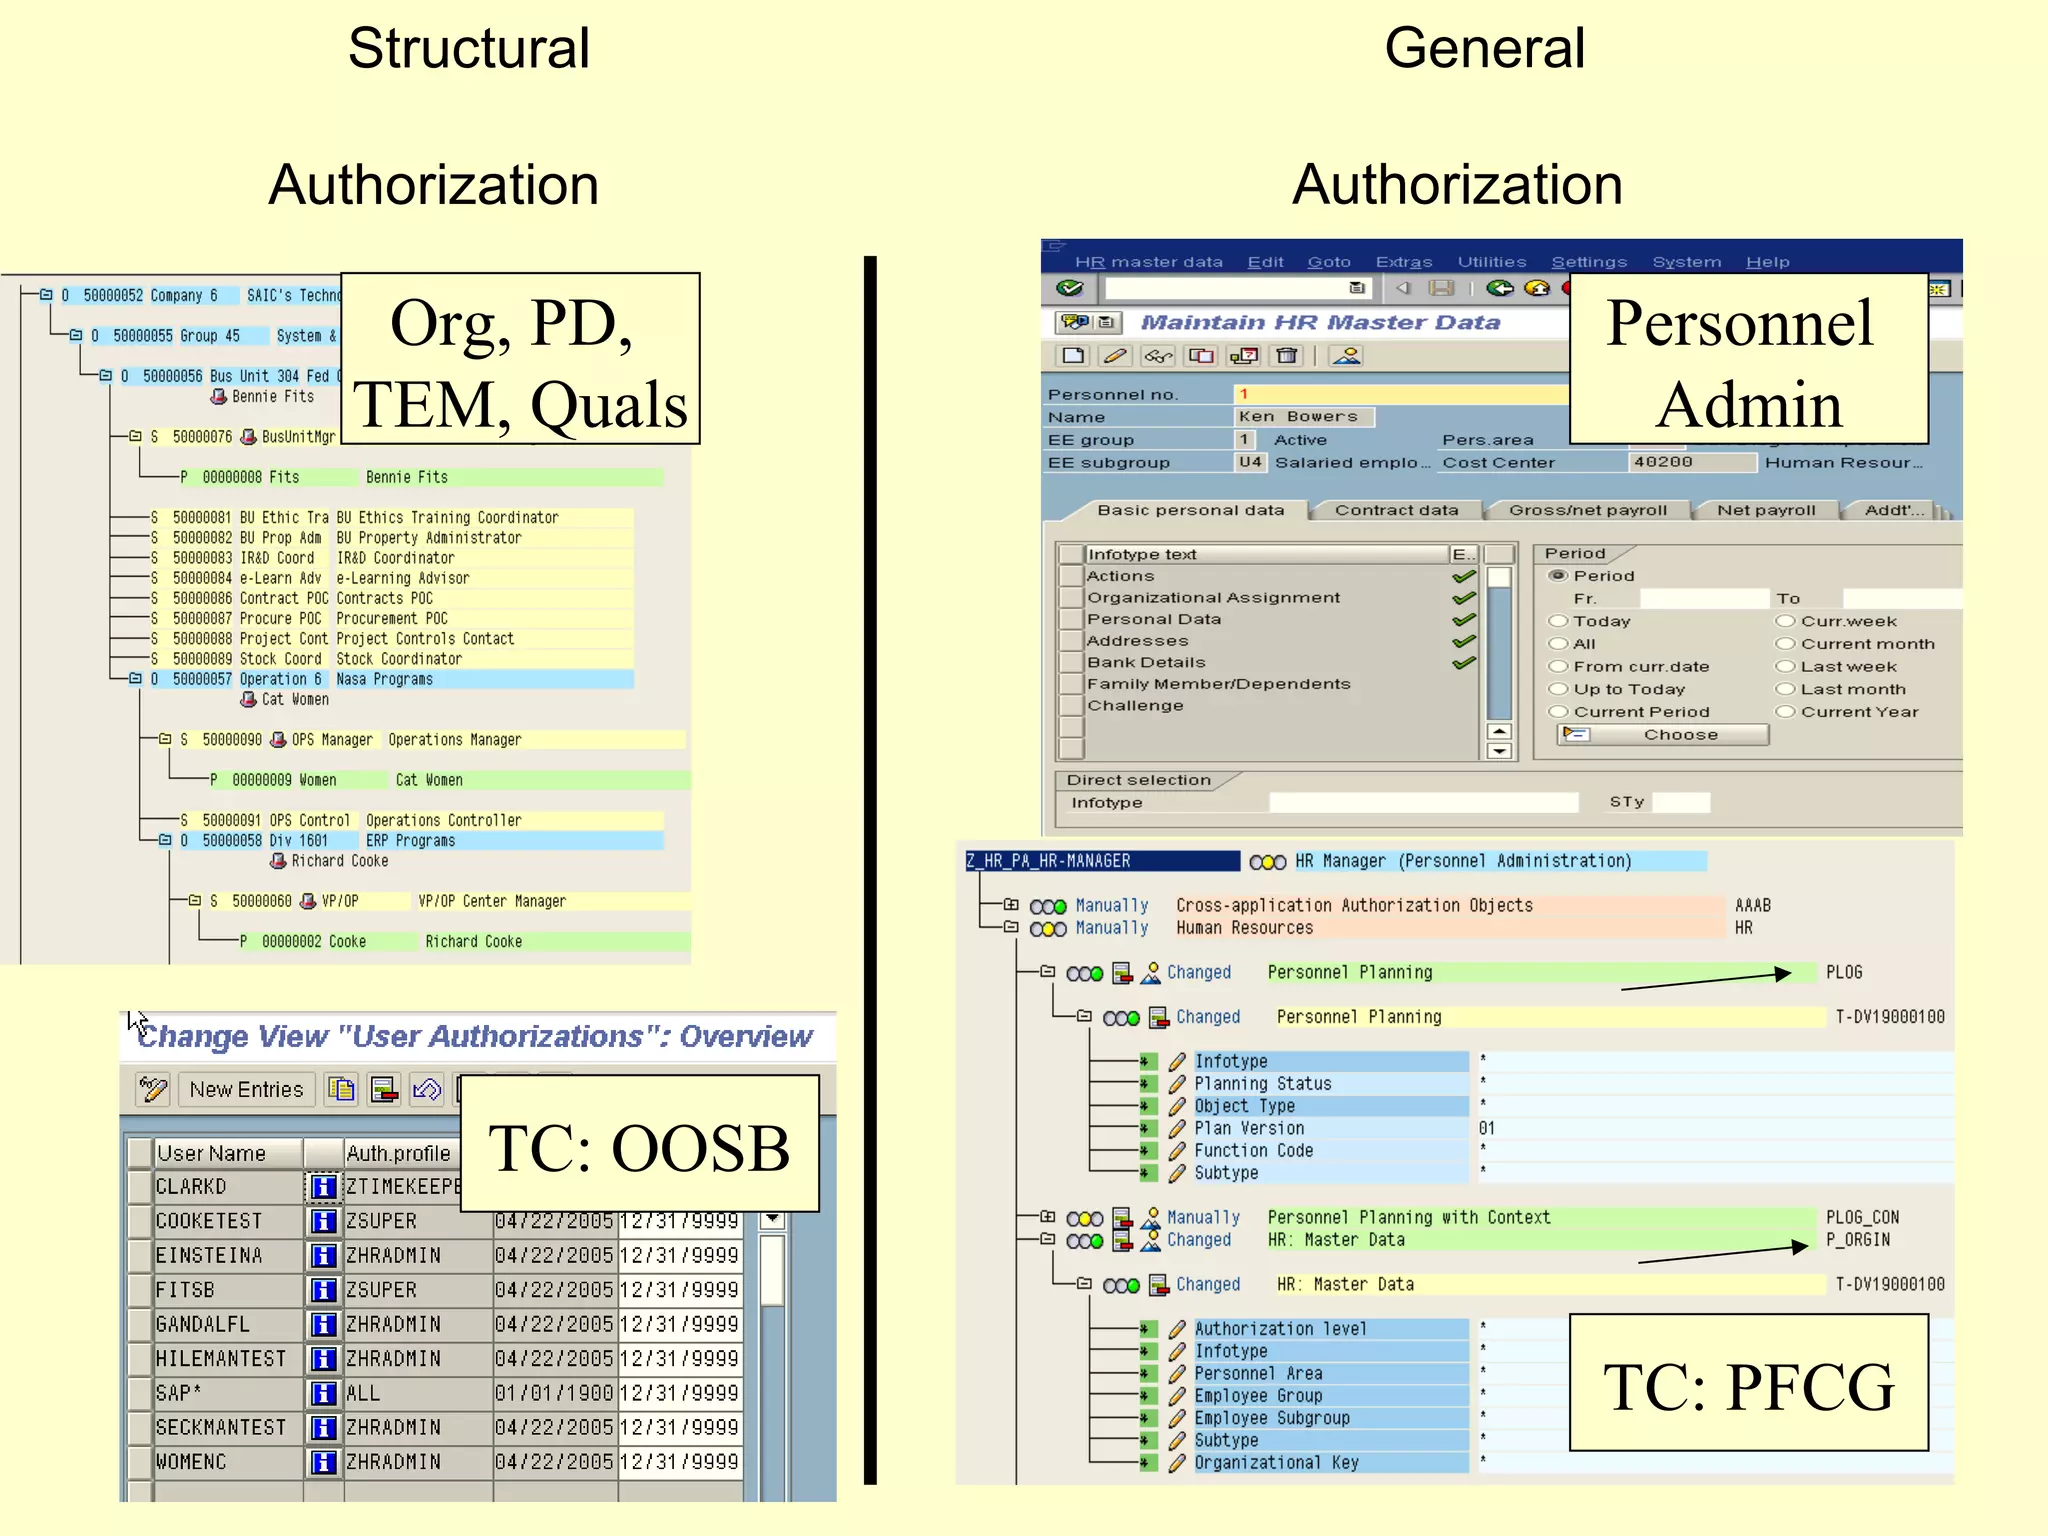Click the pencil Change icon

pyautogui.click(x=1115, y=355)
